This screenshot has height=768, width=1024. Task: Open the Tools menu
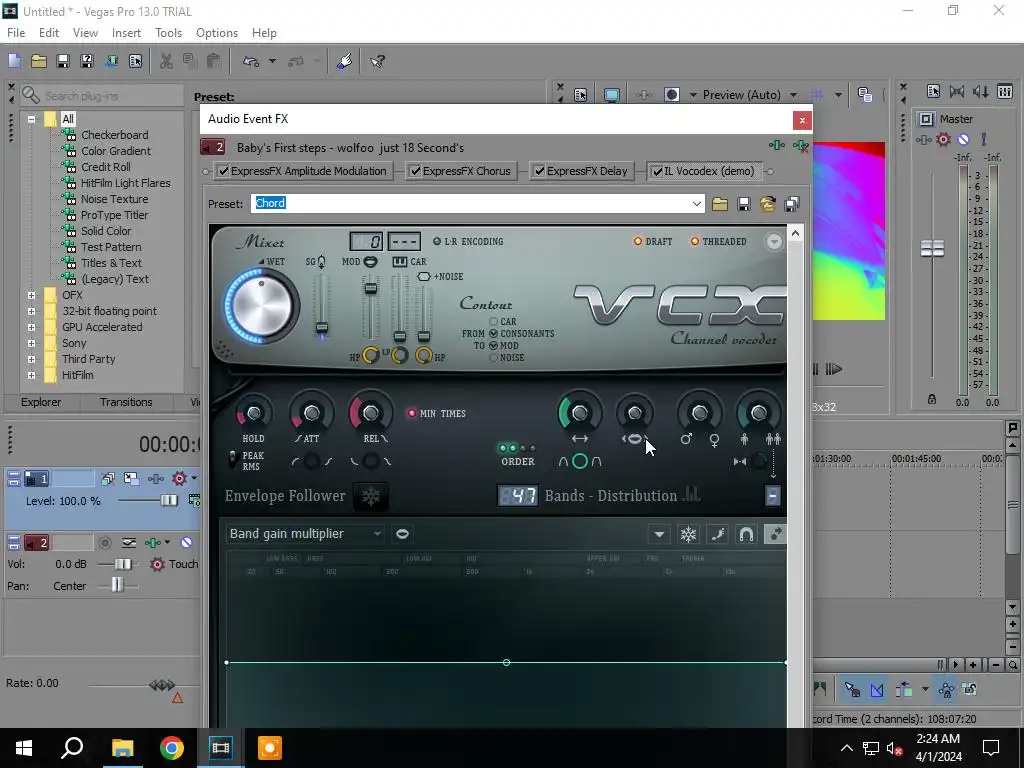coord(168,33)
